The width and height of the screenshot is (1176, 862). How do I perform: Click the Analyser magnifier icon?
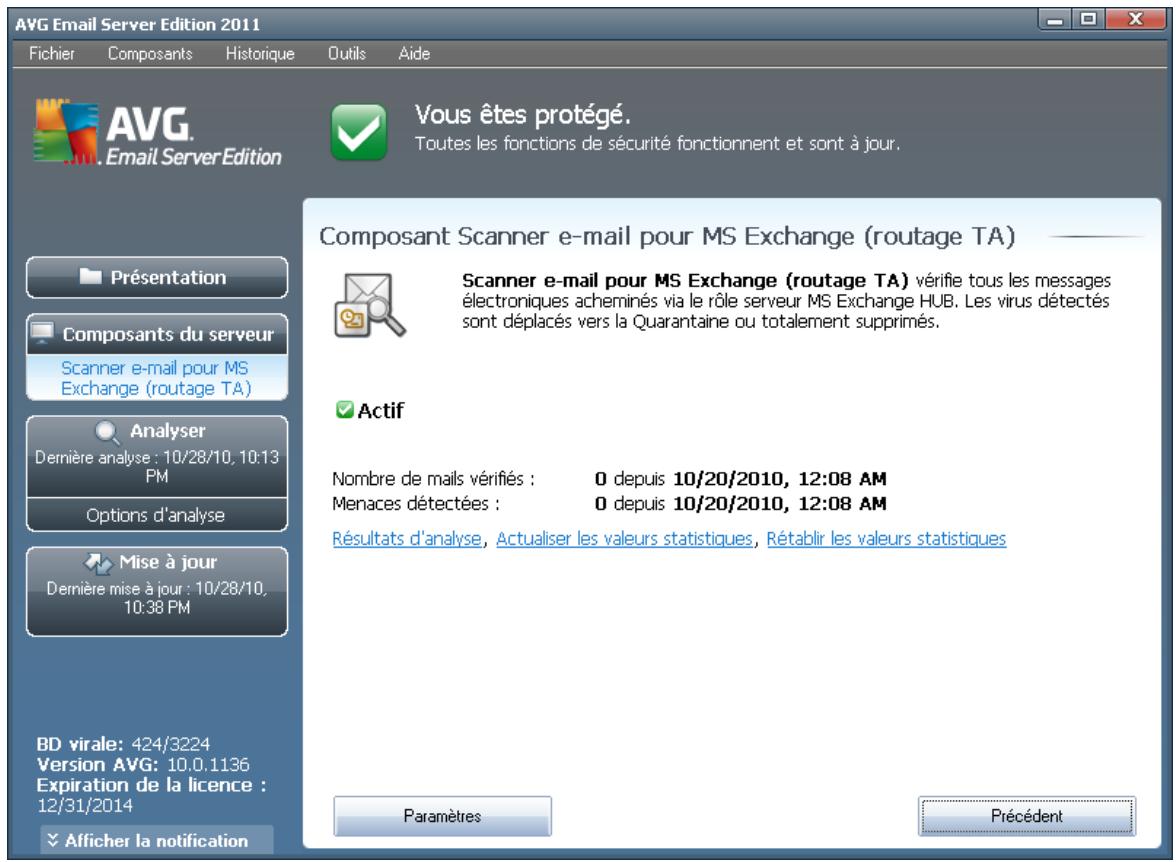[x=107, y=432]
